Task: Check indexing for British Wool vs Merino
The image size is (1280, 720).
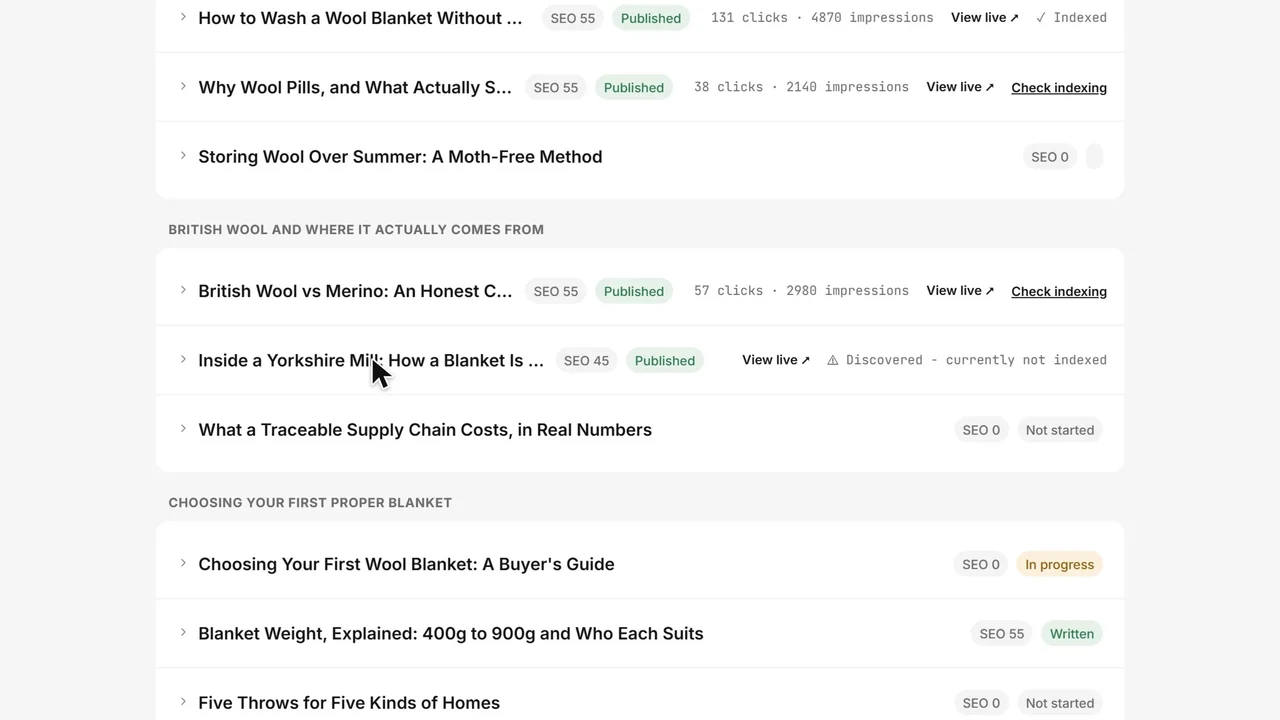Action: pos(1059,291)
